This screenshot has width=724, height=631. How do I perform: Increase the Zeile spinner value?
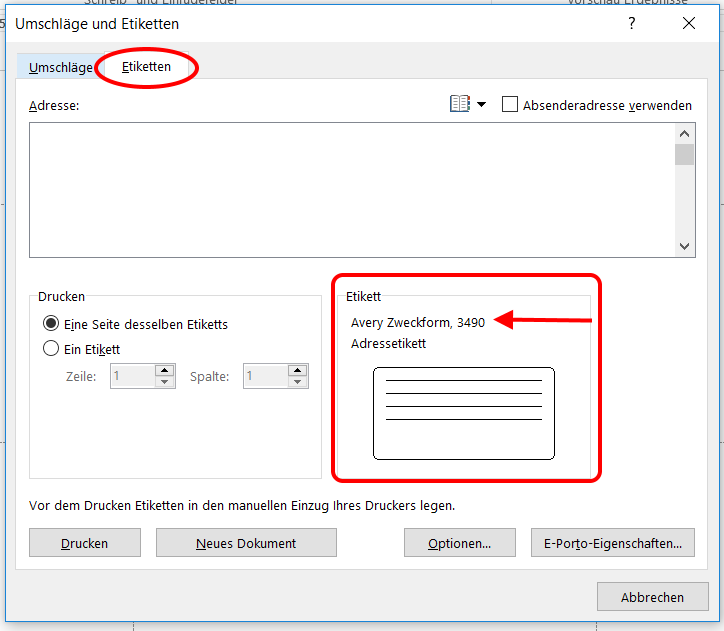pos(164,370)
